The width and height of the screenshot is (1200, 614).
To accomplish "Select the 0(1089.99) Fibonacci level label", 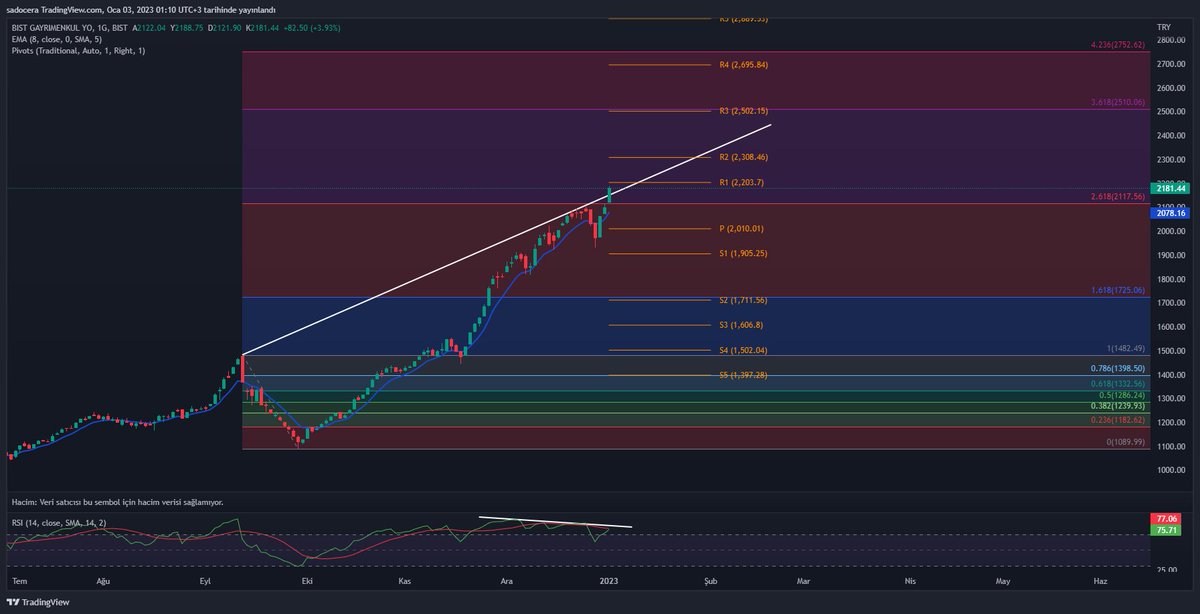I will 1125,442.
